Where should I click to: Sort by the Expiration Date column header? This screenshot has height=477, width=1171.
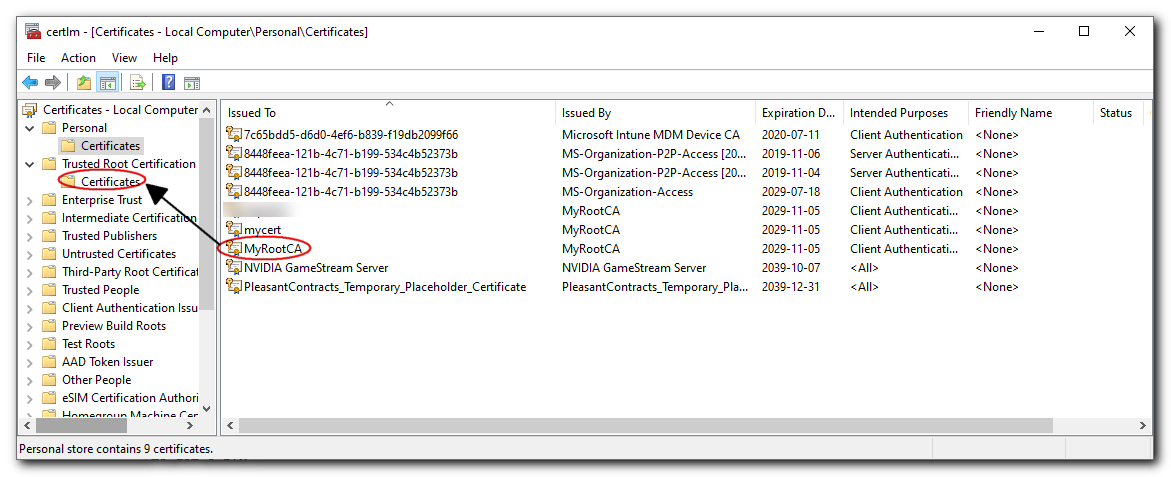click(x=799, y=113)
